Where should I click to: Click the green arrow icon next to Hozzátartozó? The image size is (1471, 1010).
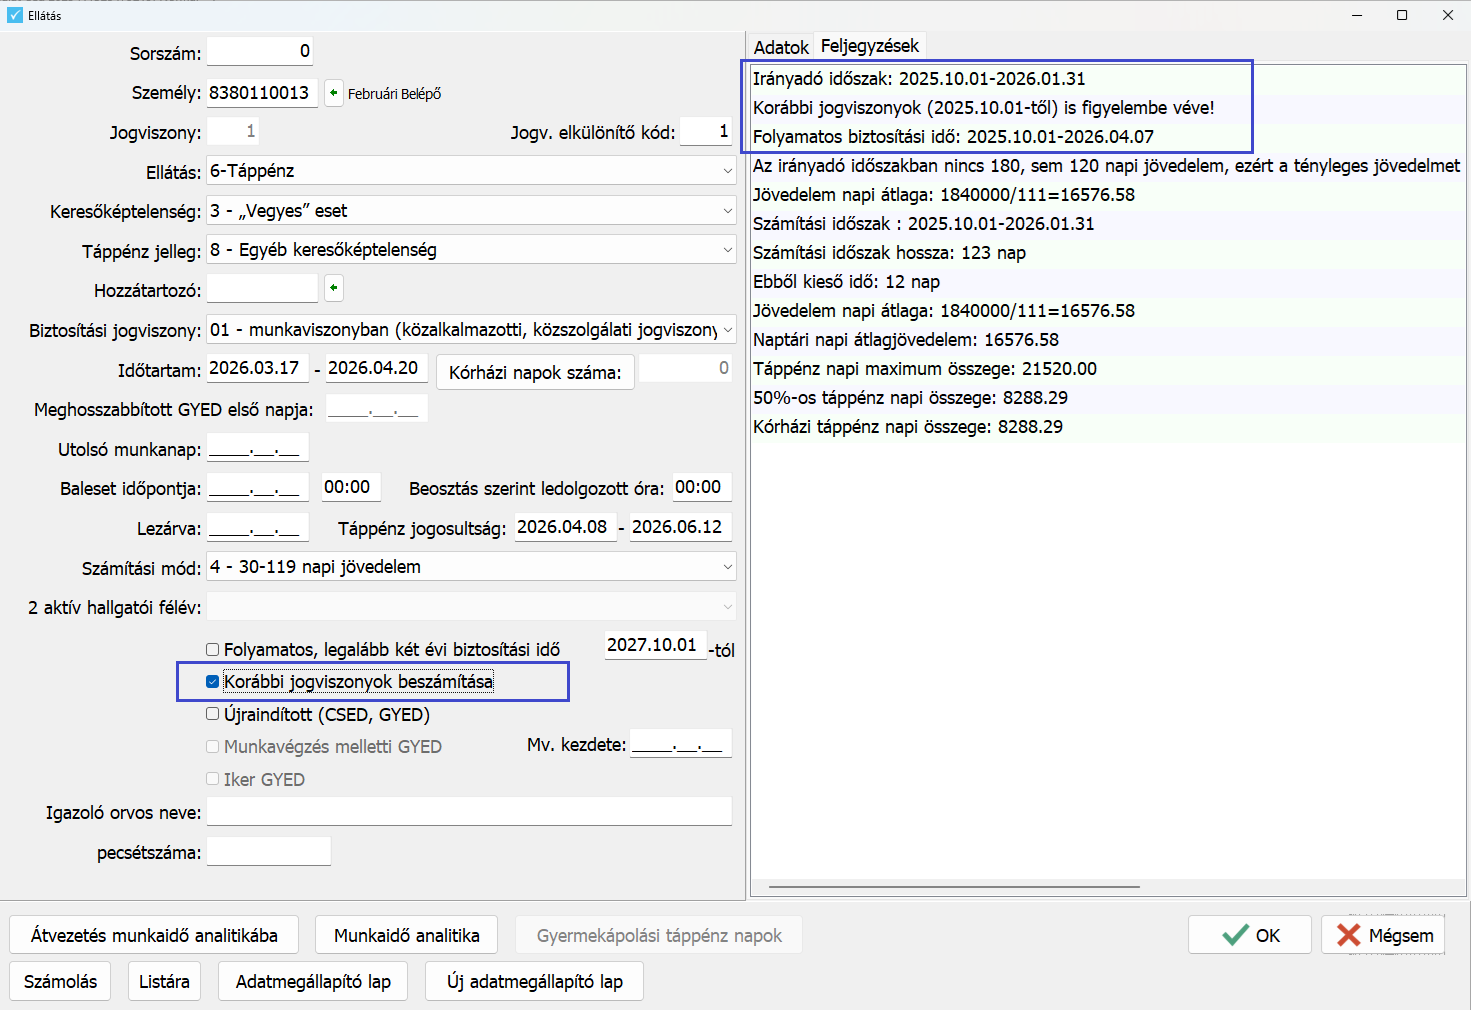(334, 289)
